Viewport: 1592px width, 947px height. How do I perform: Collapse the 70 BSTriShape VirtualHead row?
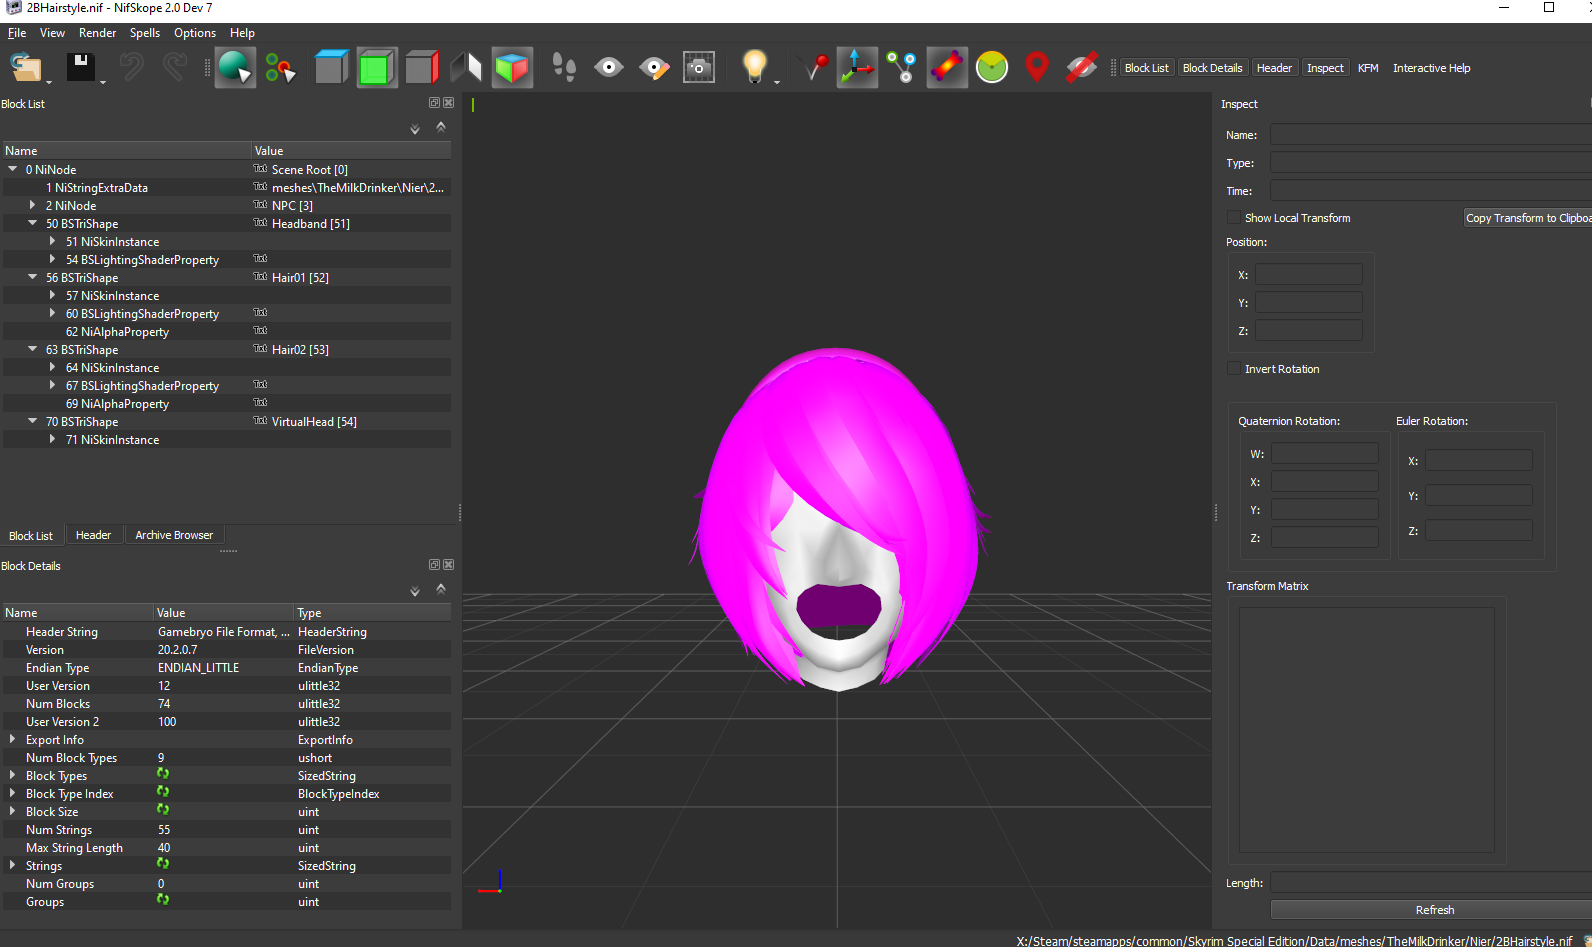(x=32, y=421)
